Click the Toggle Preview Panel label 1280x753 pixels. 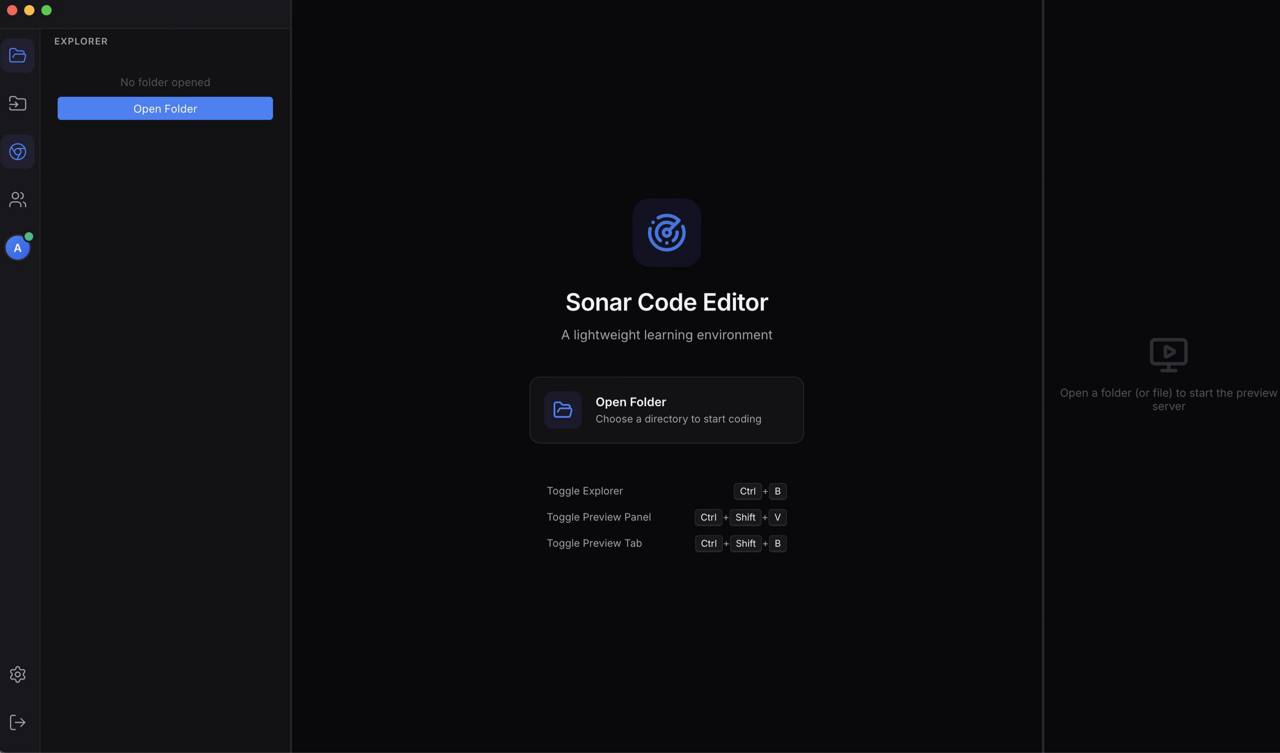pyautogui.click(x=599, y=517)
